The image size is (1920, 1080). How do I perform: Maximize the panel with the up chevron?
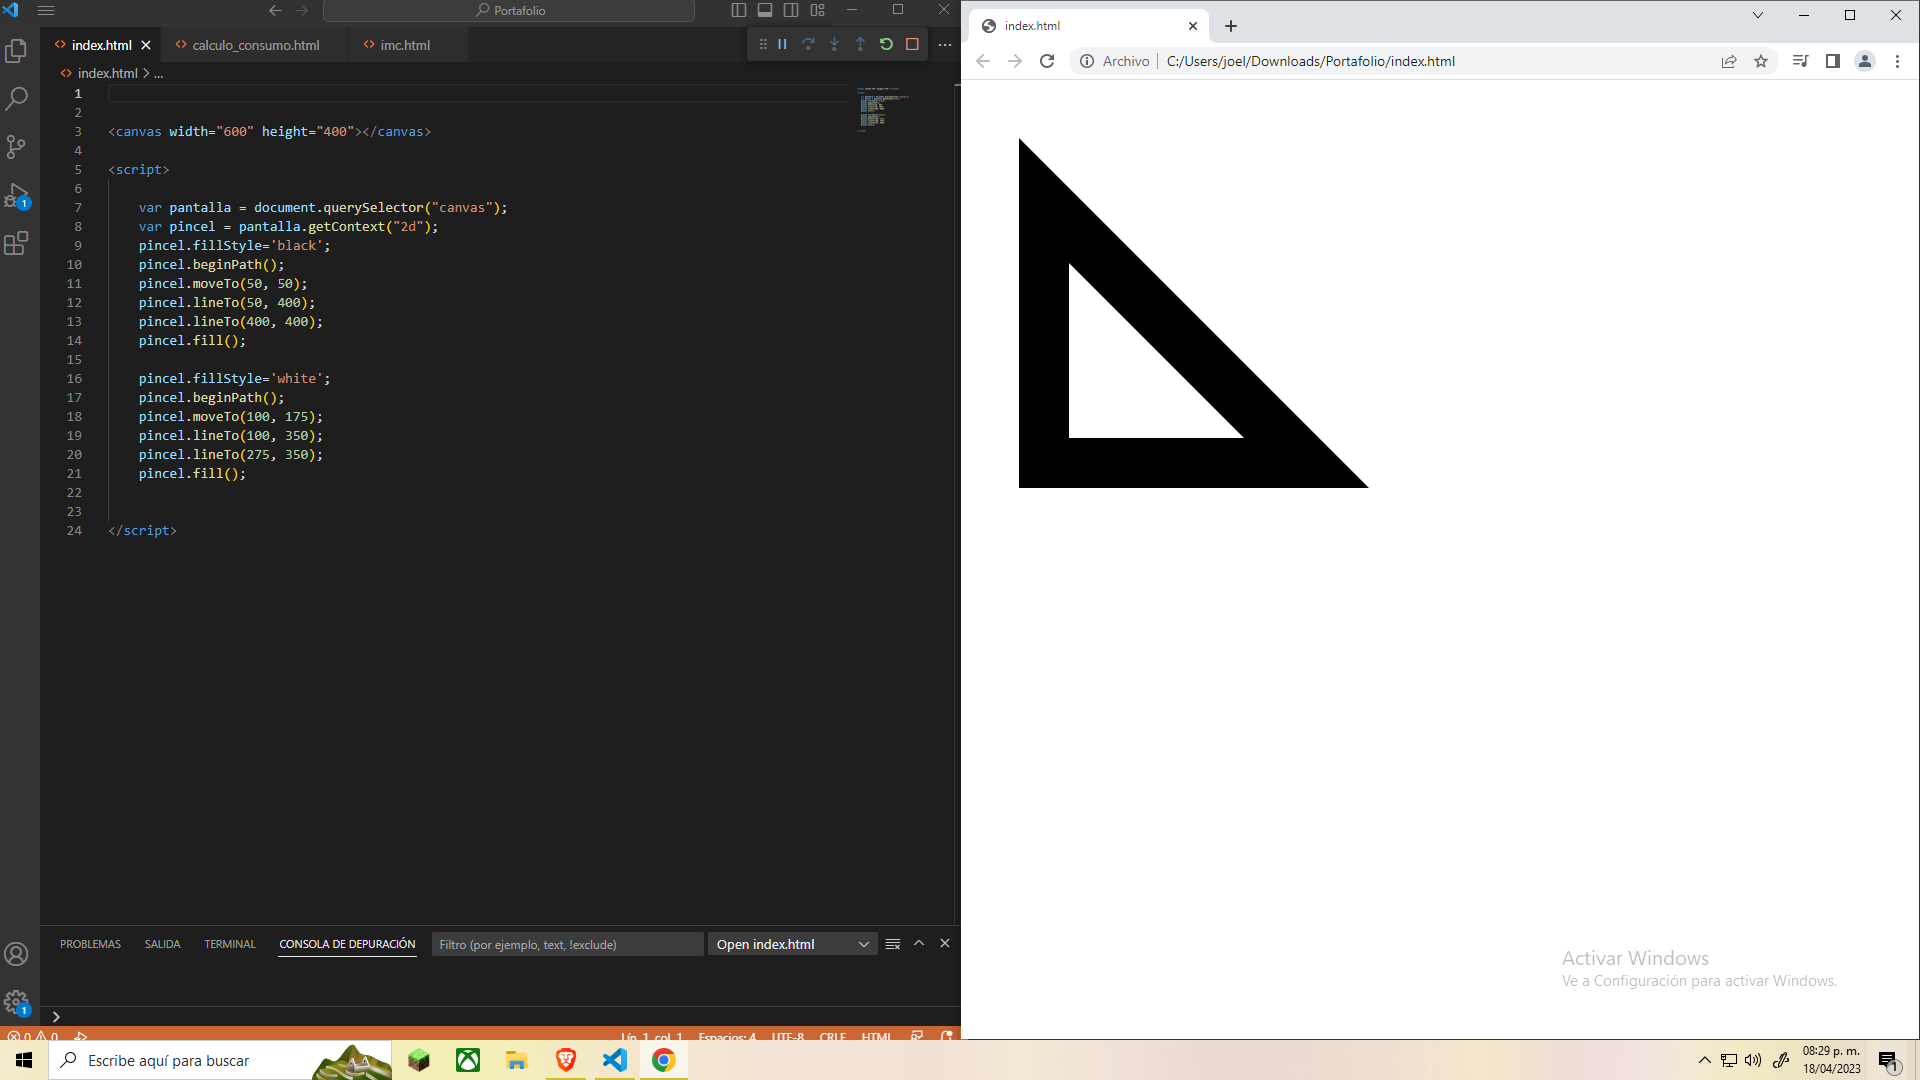click(919, 943)
